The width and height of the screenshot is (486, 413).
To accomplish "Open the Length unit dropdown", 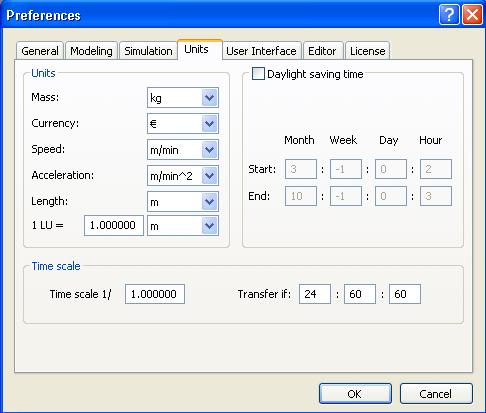I will pyautogui.click(x=183, y=202).
